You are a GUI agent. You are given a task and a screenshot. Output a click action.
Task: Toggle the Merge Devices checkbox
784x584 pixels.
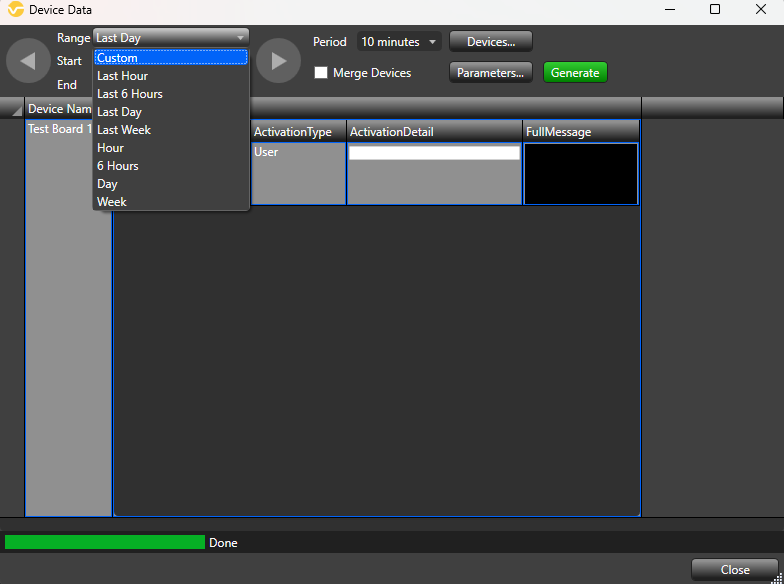321,72
